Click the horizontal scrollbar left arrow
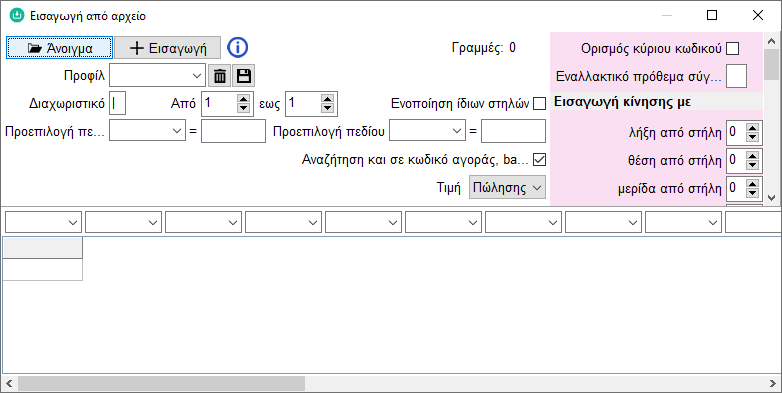782x393 pixels. tap(9, 383)
